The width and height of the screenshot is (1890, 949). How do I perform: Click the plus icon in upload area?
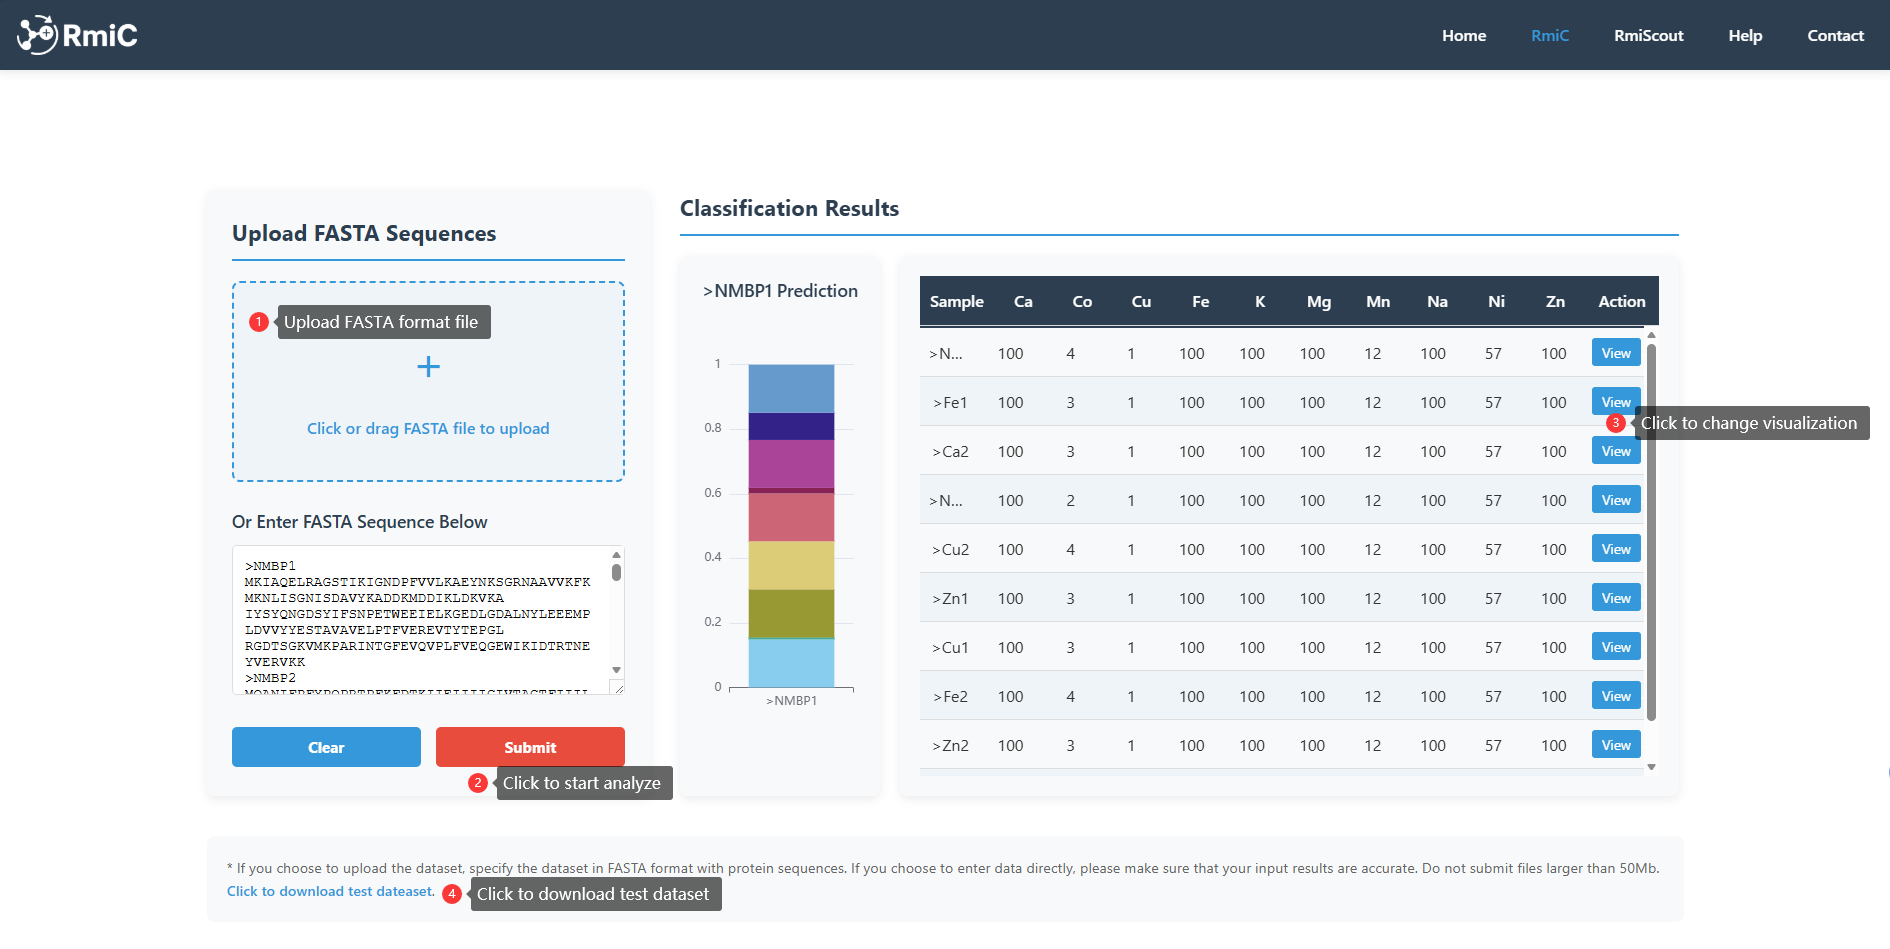428,366
